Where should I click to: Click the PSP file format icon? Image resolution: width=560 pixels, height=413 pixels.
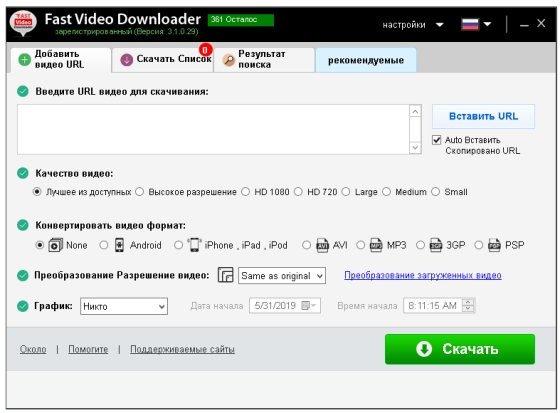point(494,245)
